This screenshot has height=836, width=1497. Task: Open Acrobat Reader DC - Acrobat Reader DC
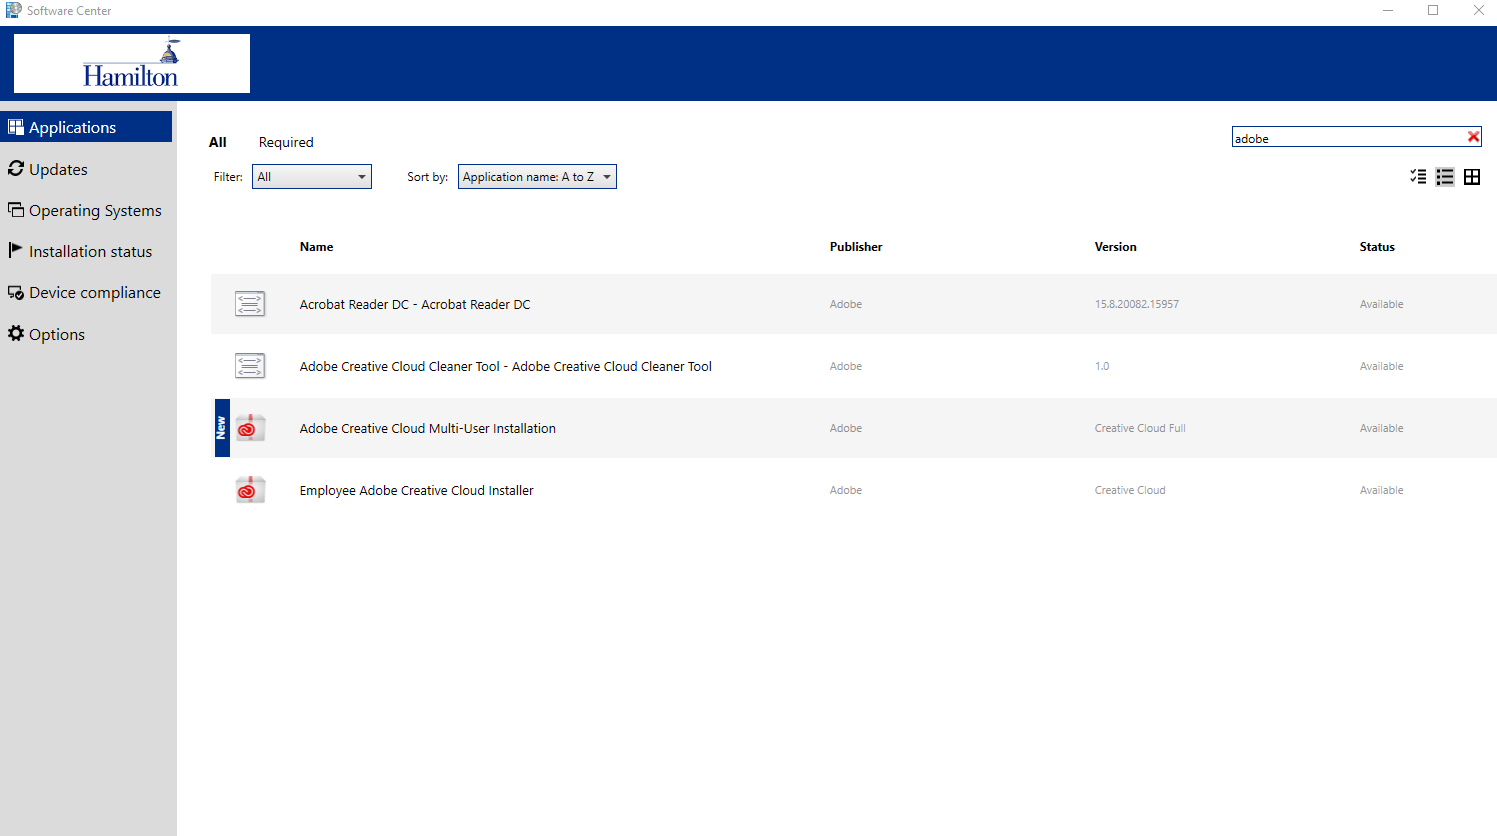[415, 304]
